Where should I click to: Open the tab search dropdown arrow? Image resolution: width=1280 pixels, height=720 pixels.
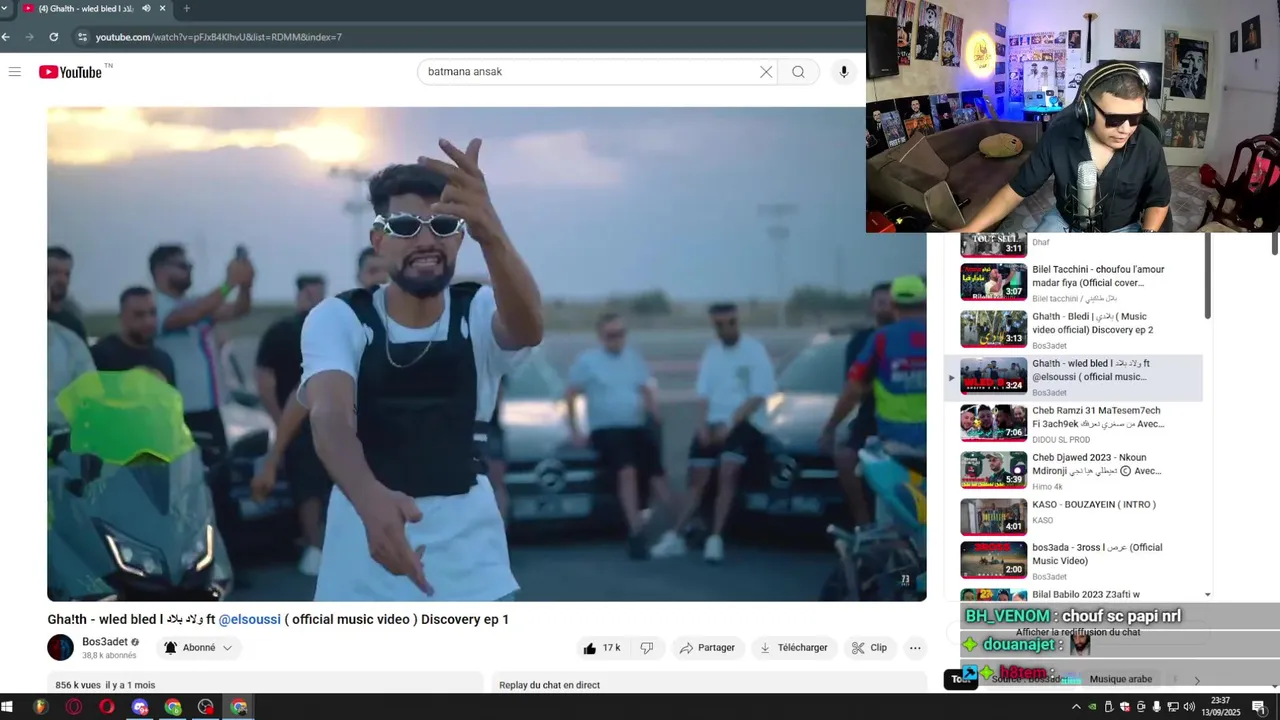pyautogui.click(x=4, y=8)
